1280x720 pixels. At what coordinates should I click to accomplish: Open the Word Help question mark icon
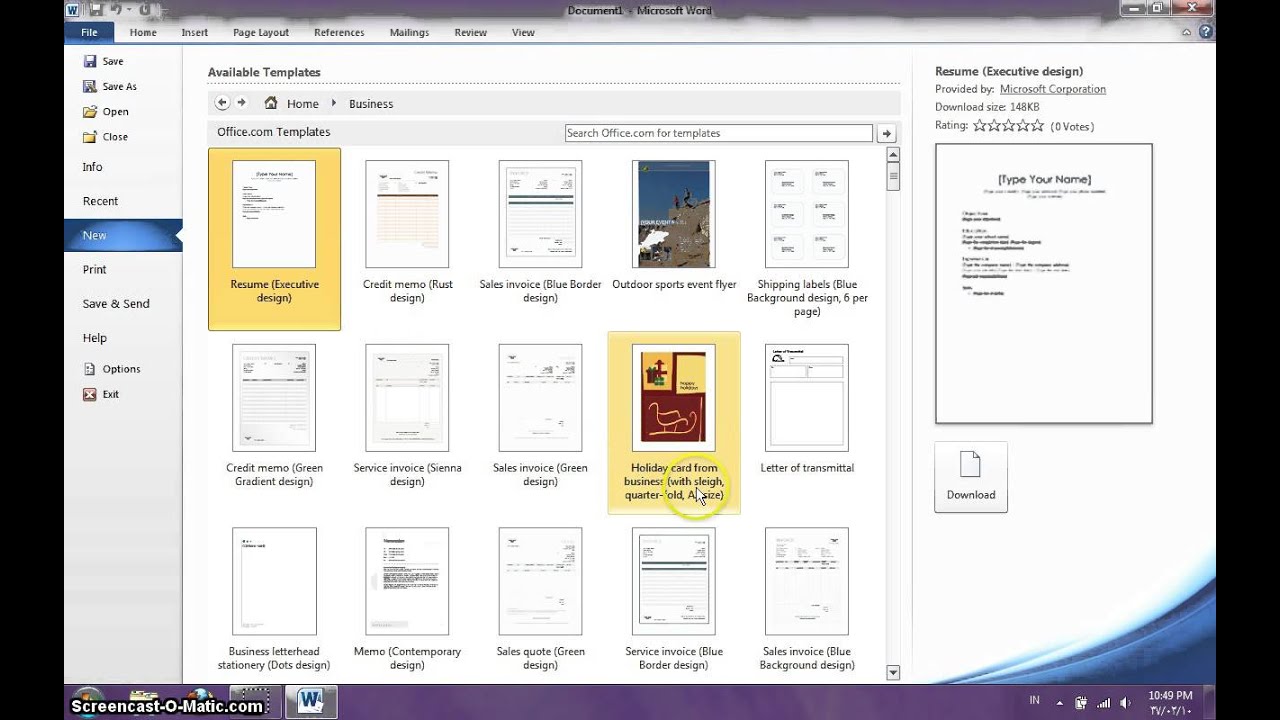[x=1206, y=32]
